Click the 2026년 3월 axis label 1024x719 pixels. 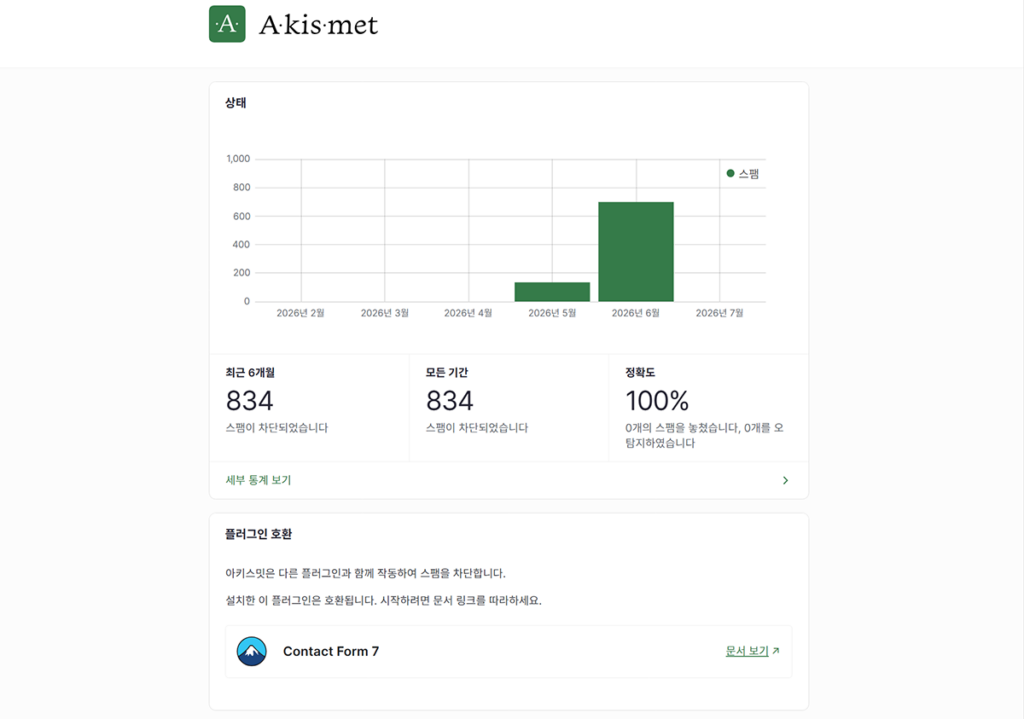click(x=385, y=313)
